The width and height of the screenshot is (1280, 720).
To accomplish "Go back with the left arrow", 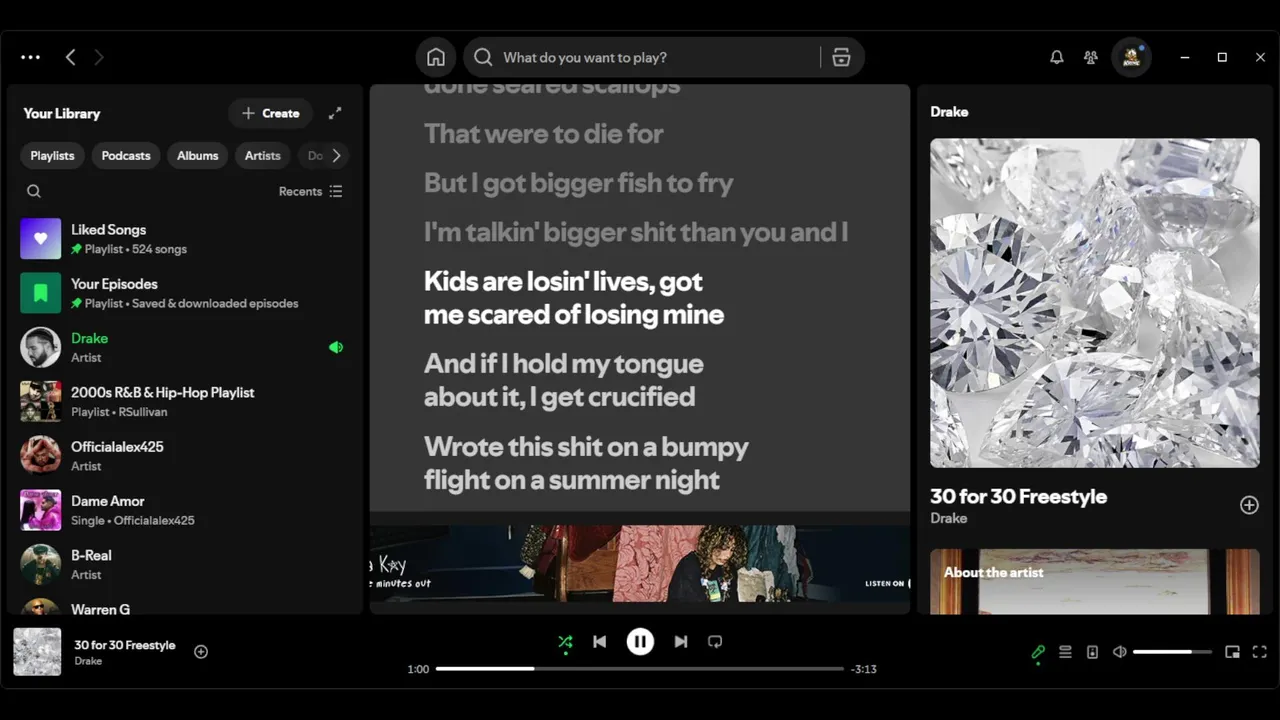I will (70, 57).
